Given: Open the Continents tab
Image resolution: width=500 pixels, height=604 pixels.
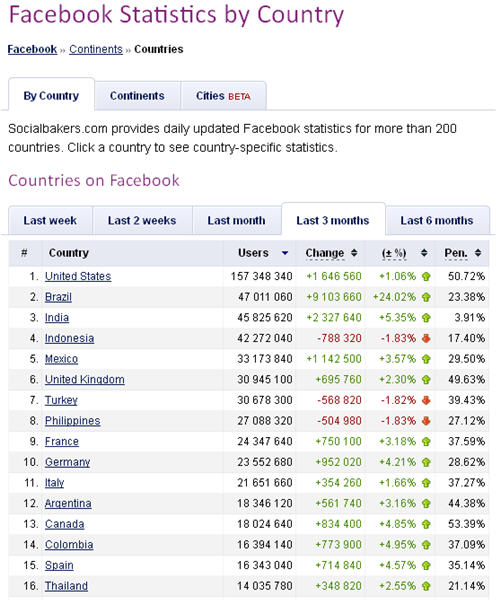Looking at the screenshot, I should 137,96.
